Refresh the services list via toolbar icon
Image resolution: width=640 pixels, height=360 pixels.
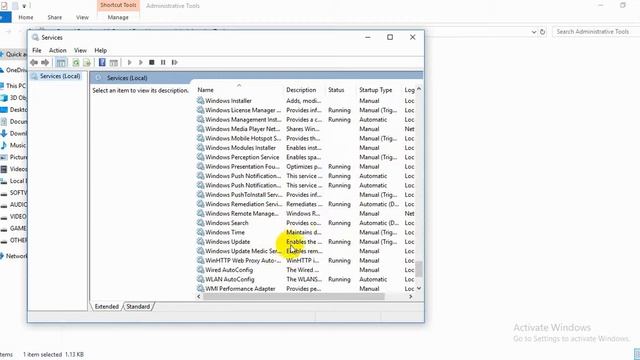pos(76,62)
